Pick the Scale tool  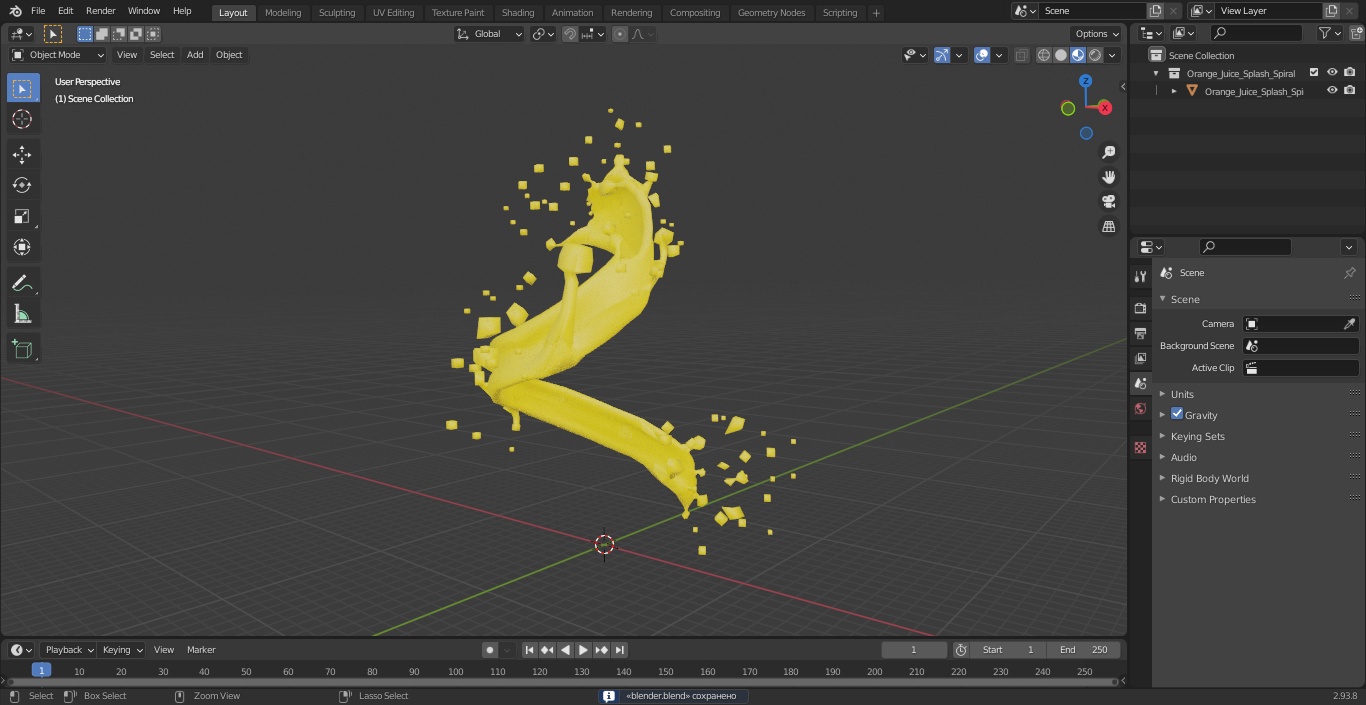point(22,216)
